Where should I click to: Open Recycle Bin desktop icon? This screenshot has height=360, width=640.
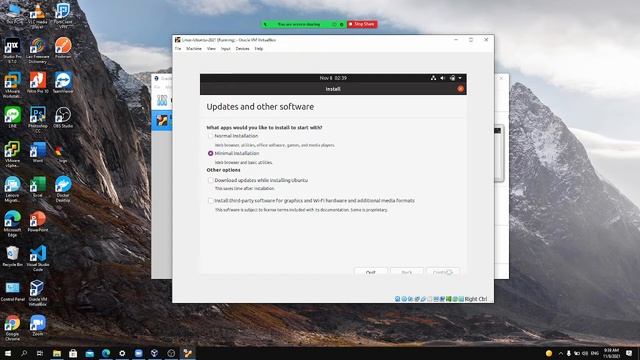[x=12, y=256]
